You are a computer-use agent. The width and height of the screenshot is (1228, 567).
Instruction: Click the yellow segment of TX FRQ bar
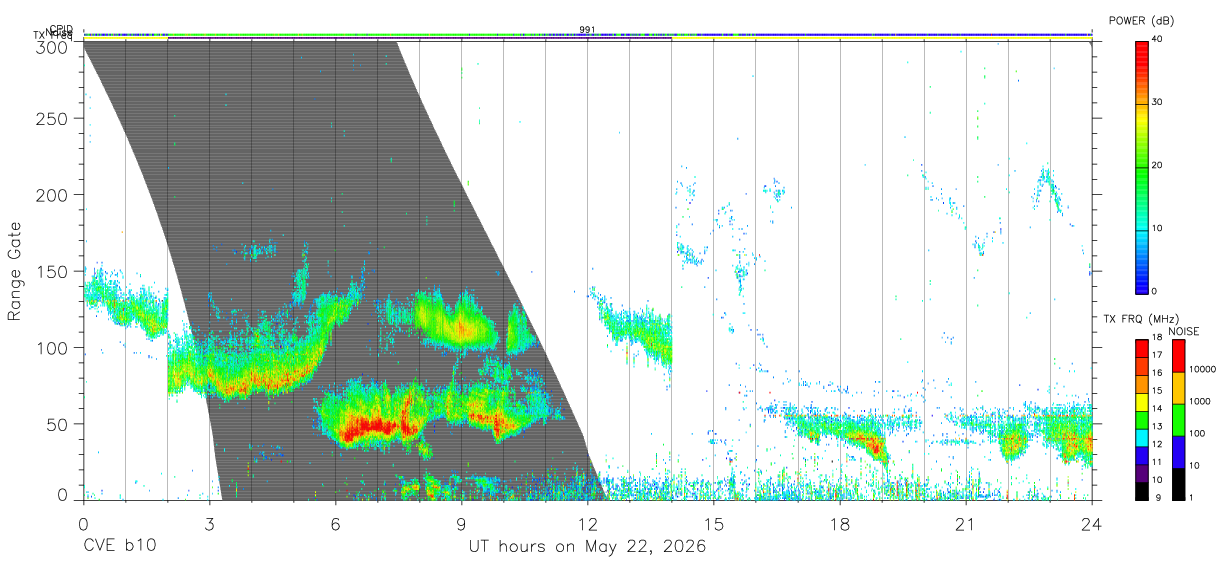1141,402
